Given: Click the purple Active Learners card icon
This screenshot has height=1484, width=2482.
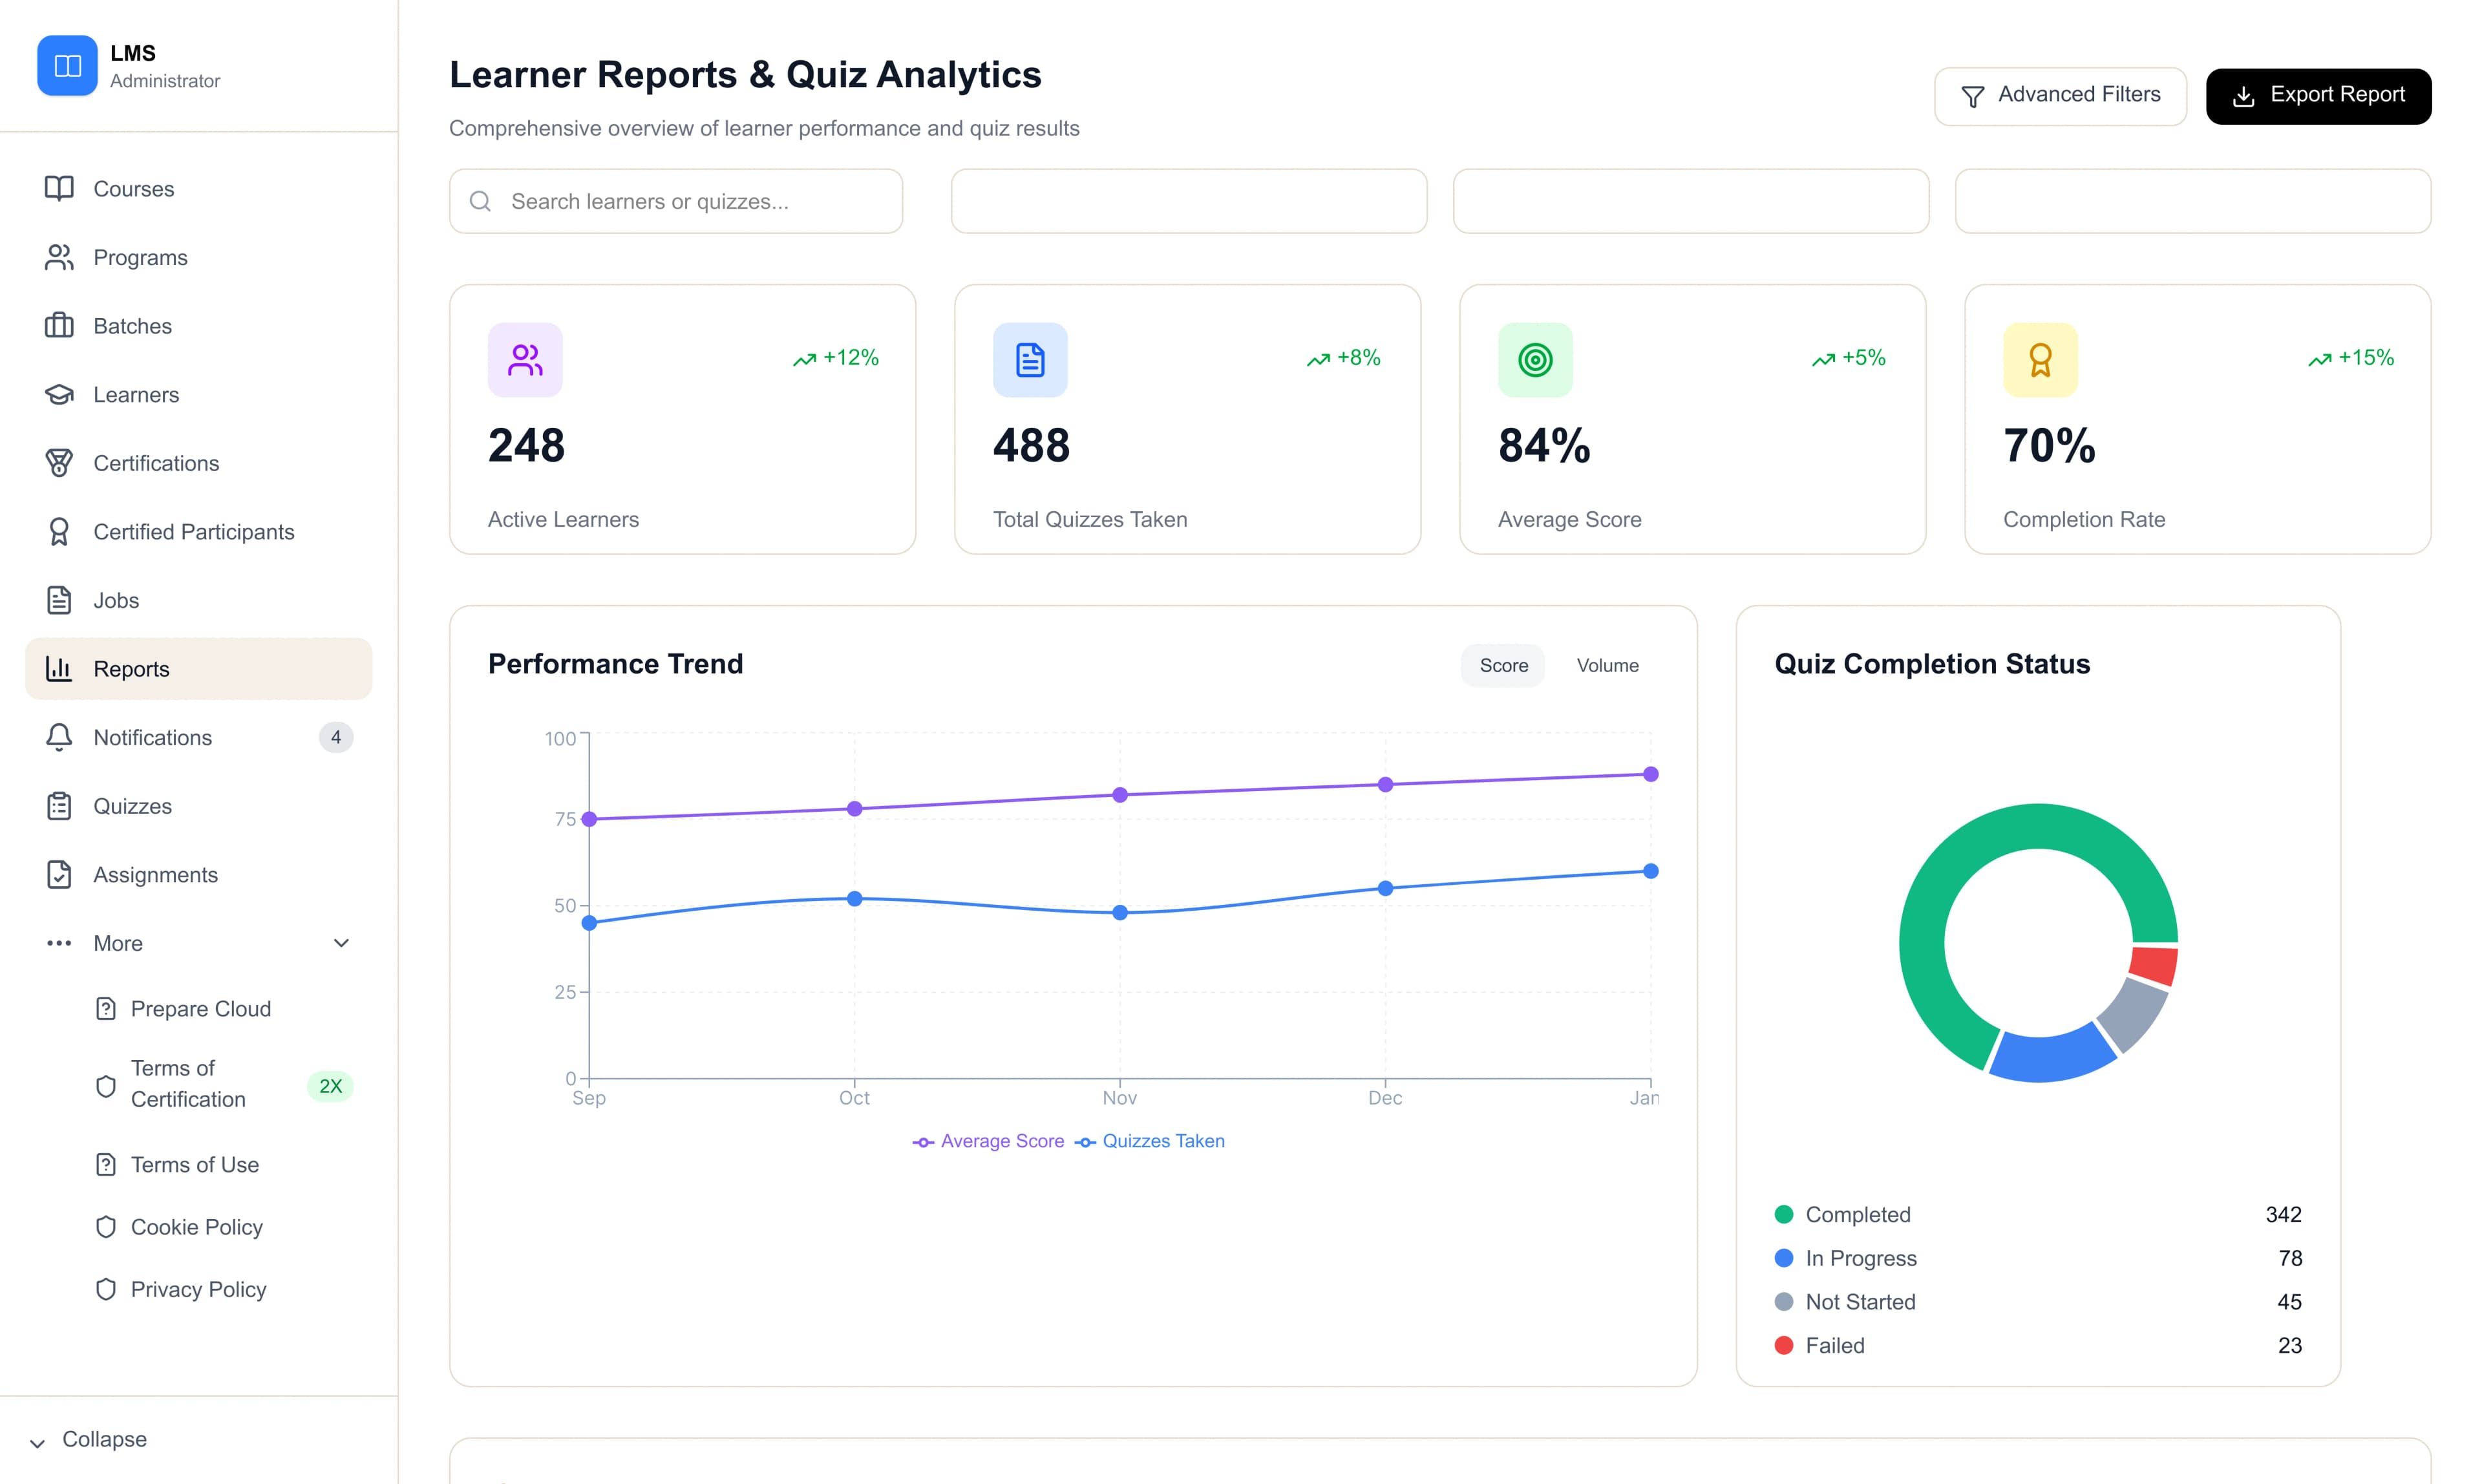Looking at the screenshot, I should [x=525, y=360].
